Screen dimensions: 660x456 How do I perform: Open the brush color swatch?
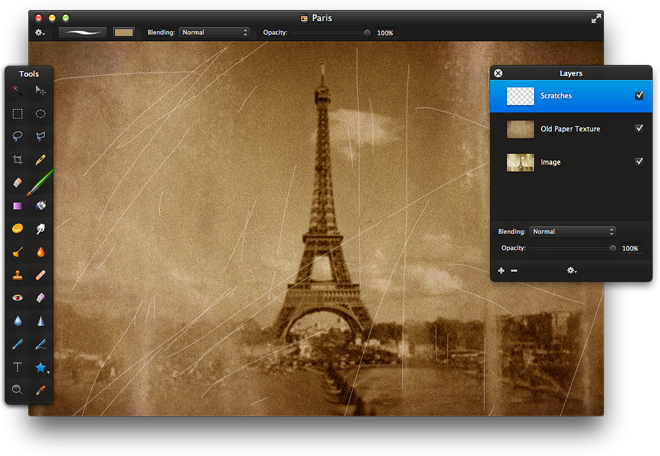(x=124, y=32)
